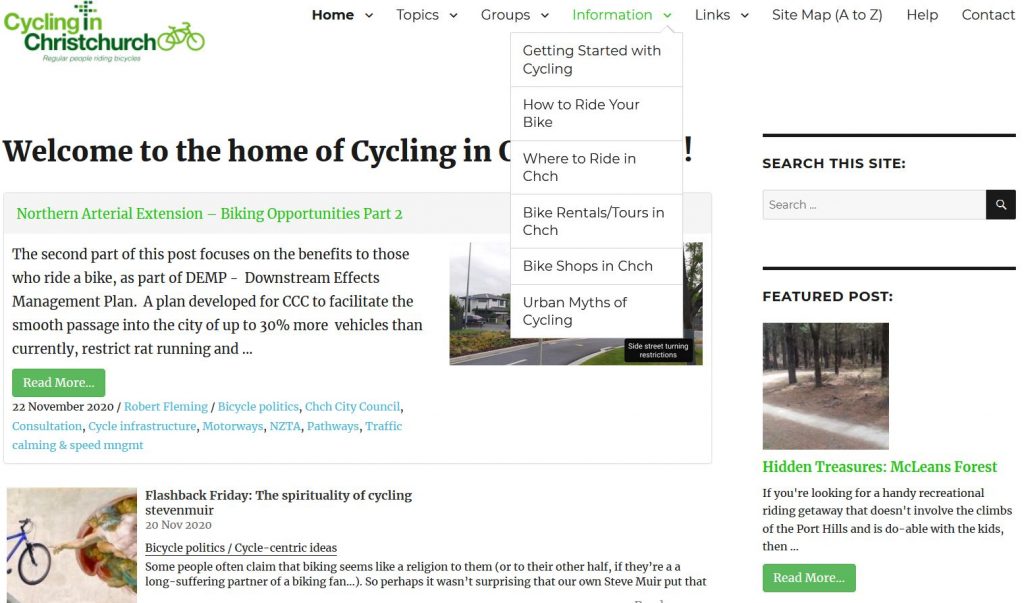Click Read More under McLeans Forest post
Screen dimensions: 1024x603
pos(808,578)
